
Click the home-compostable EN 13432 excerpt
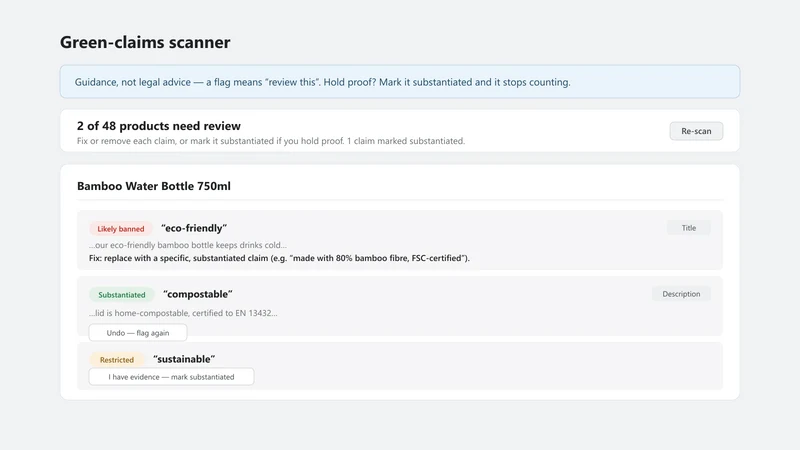(183, 313)
